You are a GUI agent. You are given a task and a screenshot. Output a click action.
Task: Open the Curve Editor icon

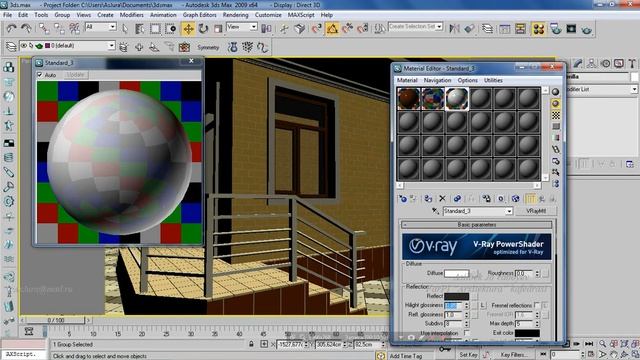coord(505,29)
